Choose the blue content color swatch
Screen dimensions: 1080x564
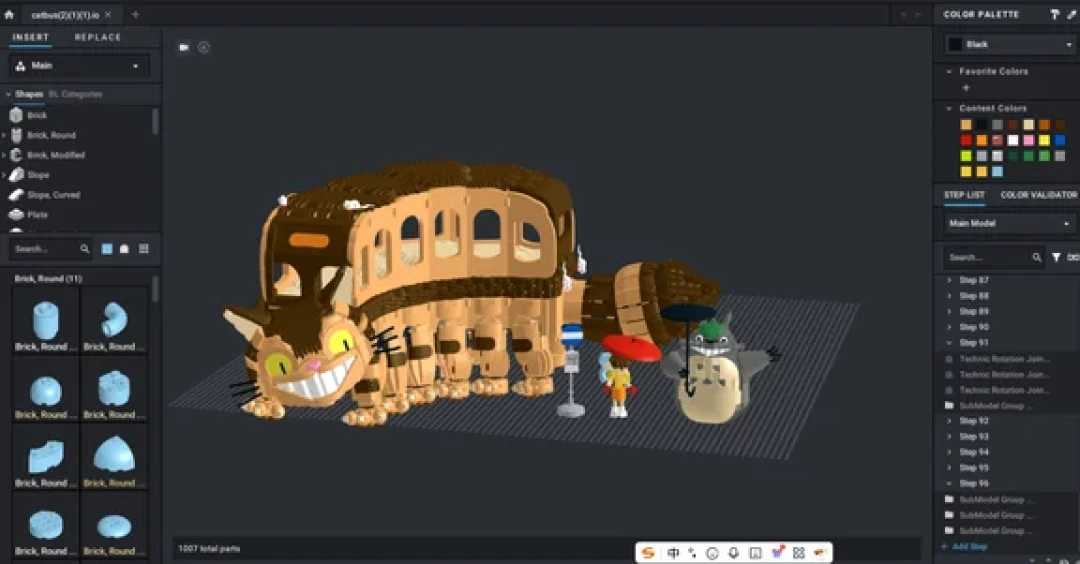(x=1060, y=140)
